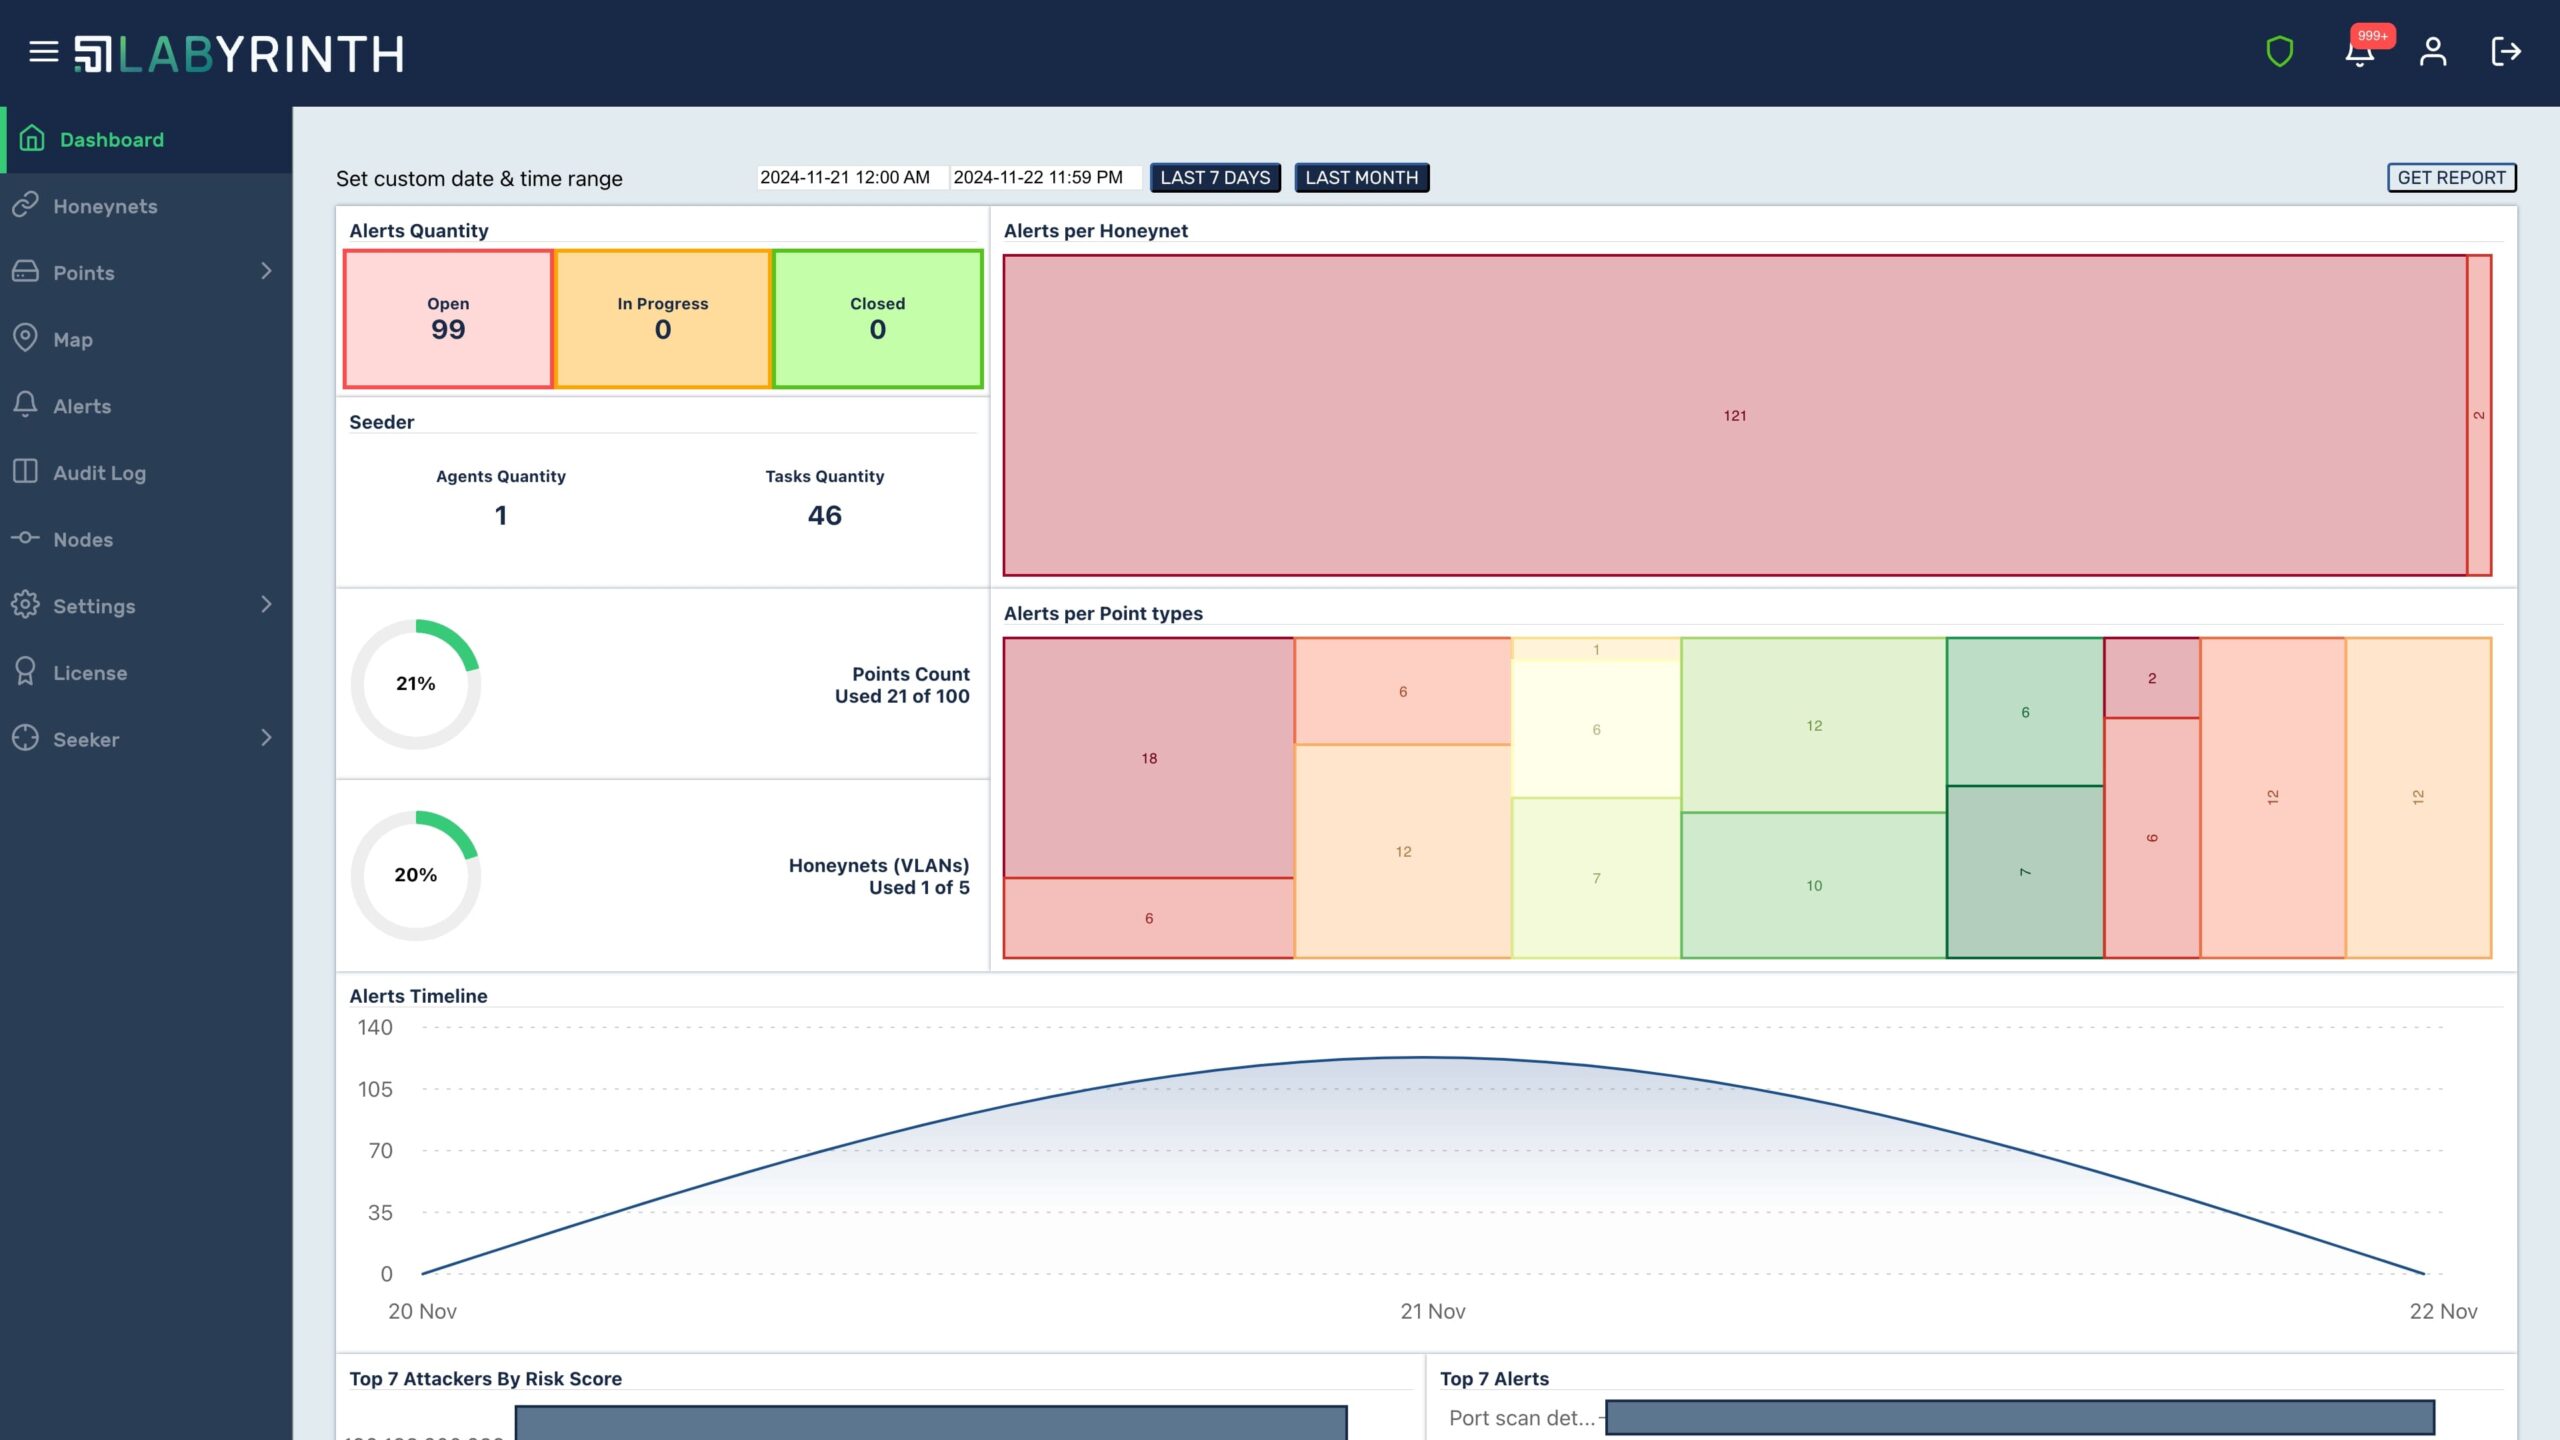The width and height of the screenshot is (2560, 1440).
Task: Expand the Seeker submenu chevron
Action: click(266, 738)
